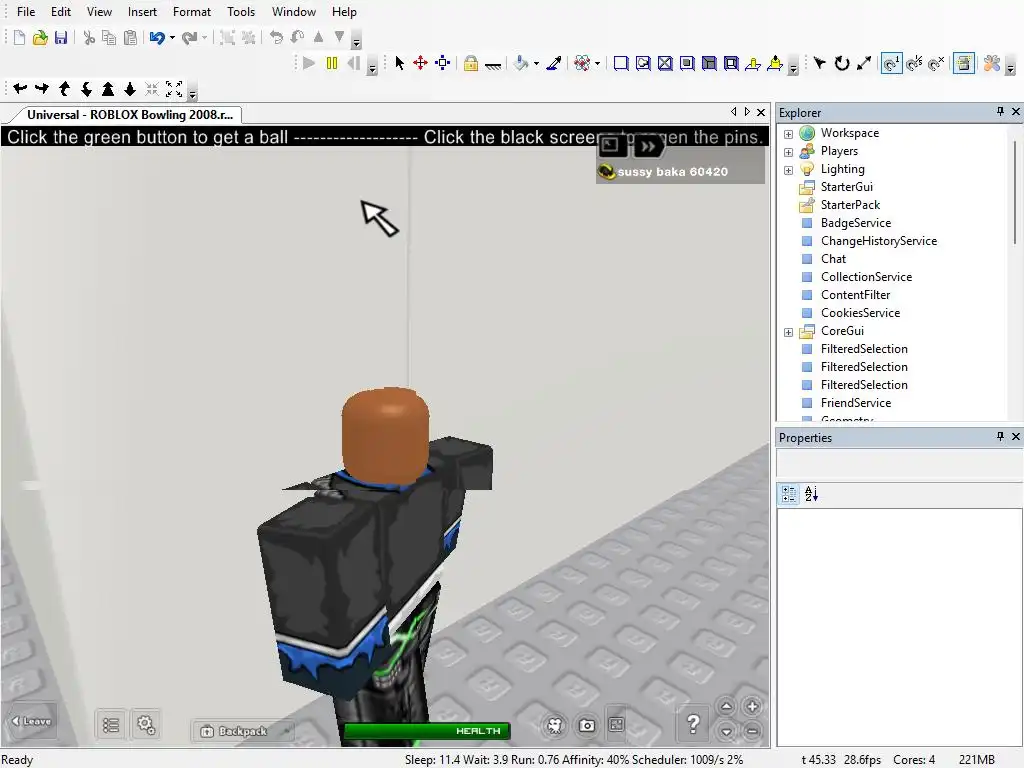Viewport: 1024px width, 768px height.
Task: Expand the Players tree node
Action: 788,152
